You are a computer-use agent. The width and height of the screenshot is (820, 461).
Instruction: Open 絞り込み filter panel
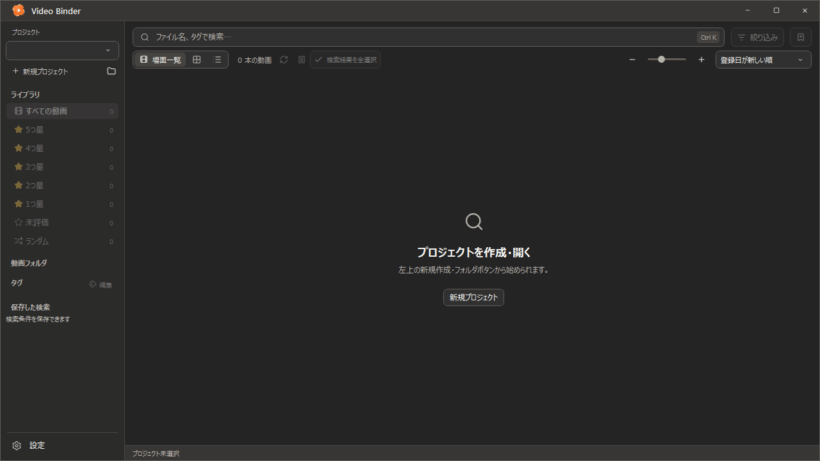point(757,37)
